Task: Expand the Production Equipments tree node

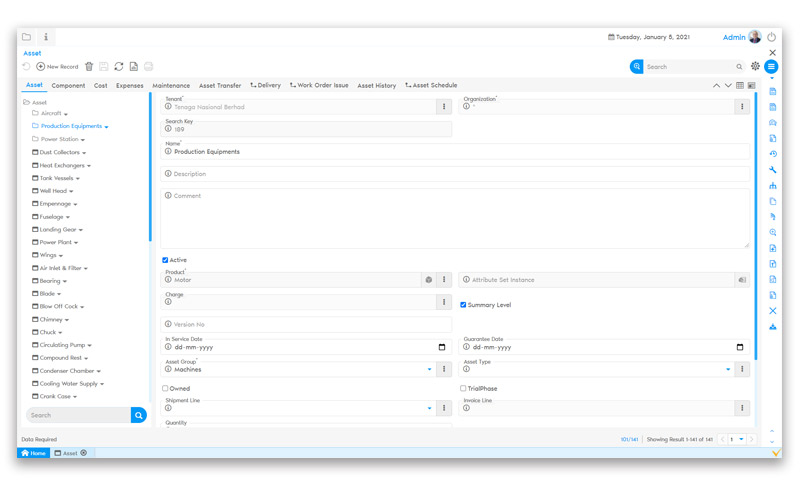Action: [106, 127]
